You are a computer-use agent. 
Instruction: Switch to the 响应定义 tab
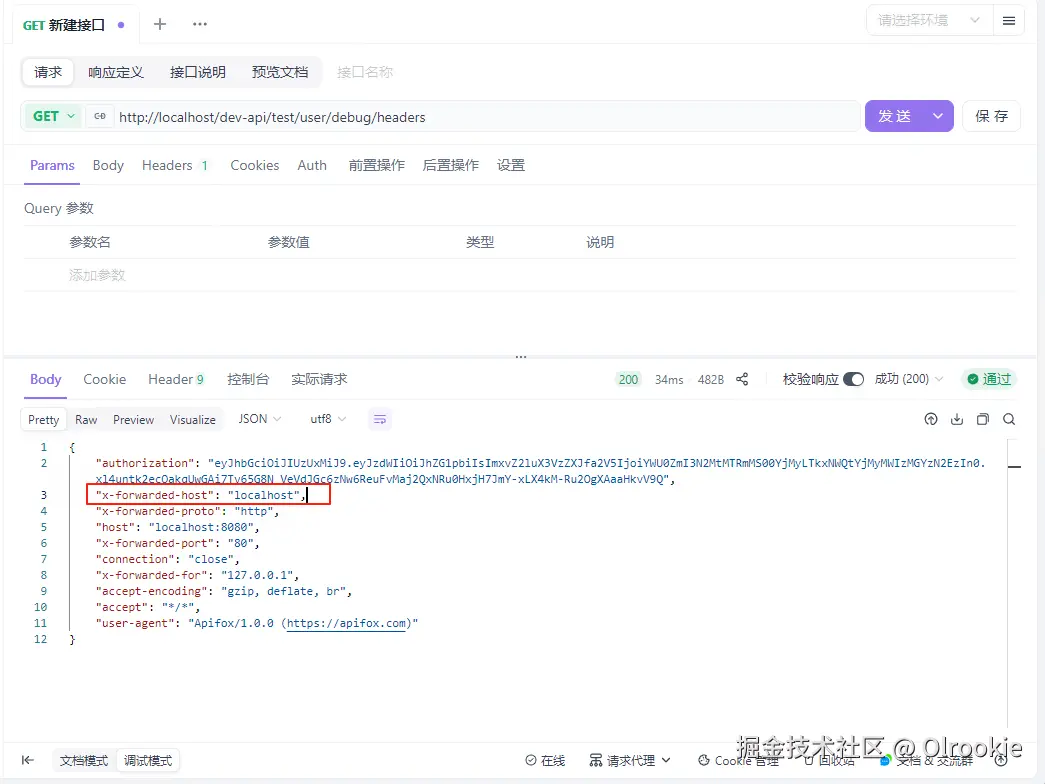[116, 72]
